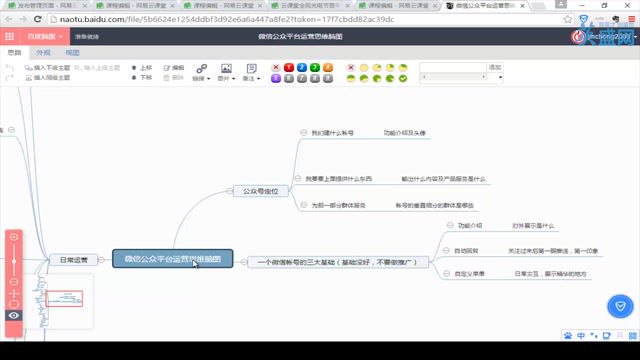The height and width of the screenshot is (360, 640).
Task: Switch to the 视图 tab
Action: pyautogui.click(x=72, y=53)
